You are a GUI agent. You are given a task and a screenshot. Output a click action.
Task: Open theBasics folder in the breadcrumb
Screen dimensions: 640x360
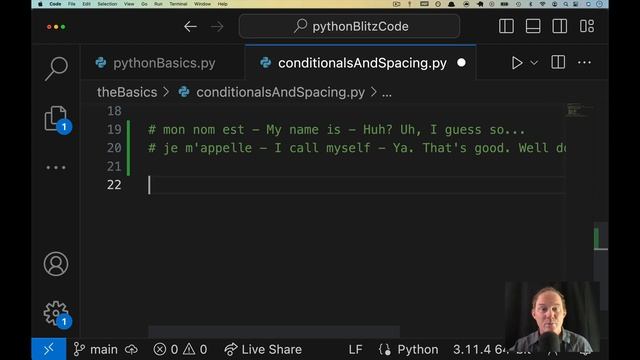tap(127, 92)
